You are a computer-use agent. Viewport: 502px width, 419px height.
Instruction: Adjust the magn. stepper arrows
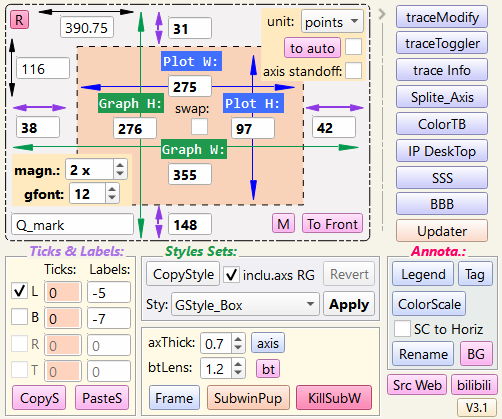tap(120, 169)
